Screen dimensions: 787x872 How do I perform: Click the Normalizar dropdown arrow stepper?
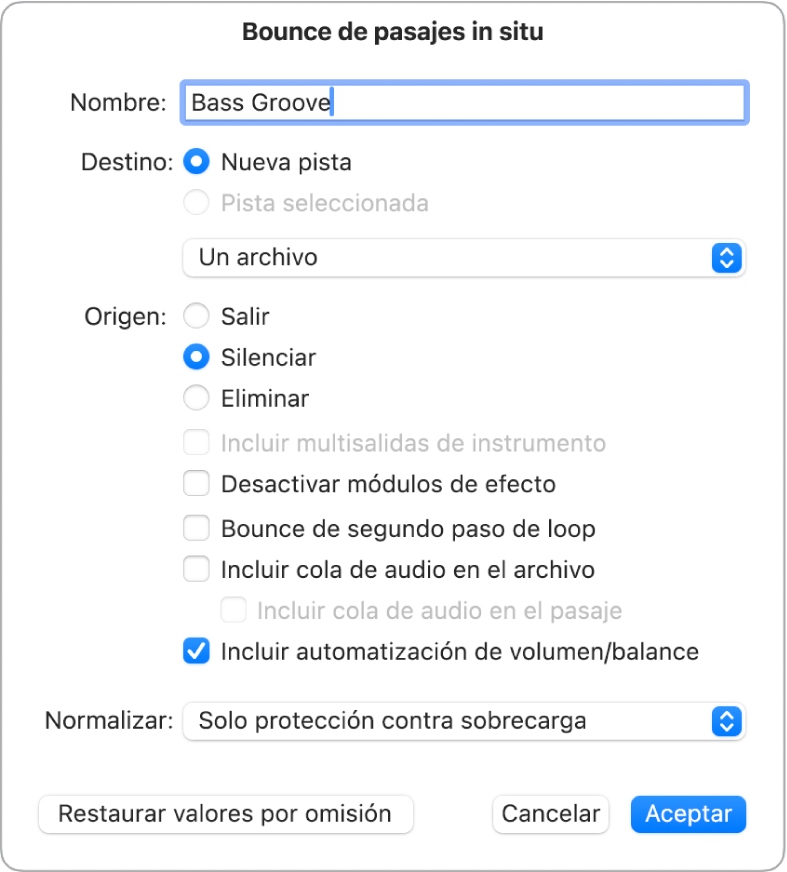pyautogui.click(x=726, y=721)
